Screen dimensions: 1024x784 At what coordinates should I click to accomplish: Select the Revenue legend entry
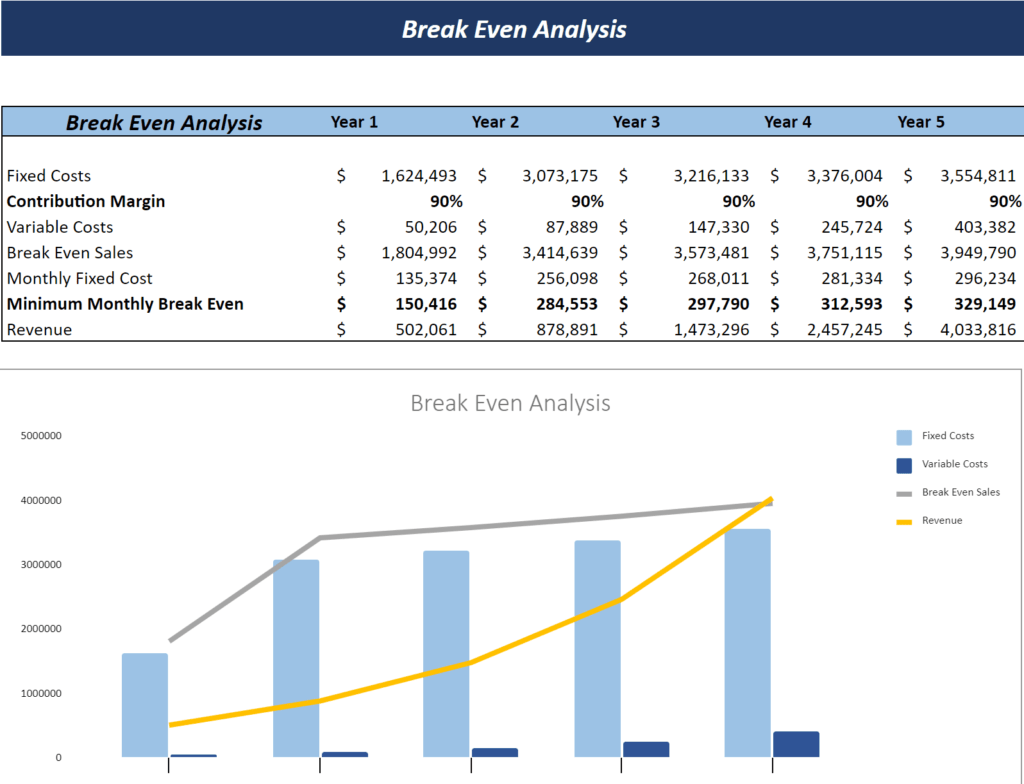939,520
